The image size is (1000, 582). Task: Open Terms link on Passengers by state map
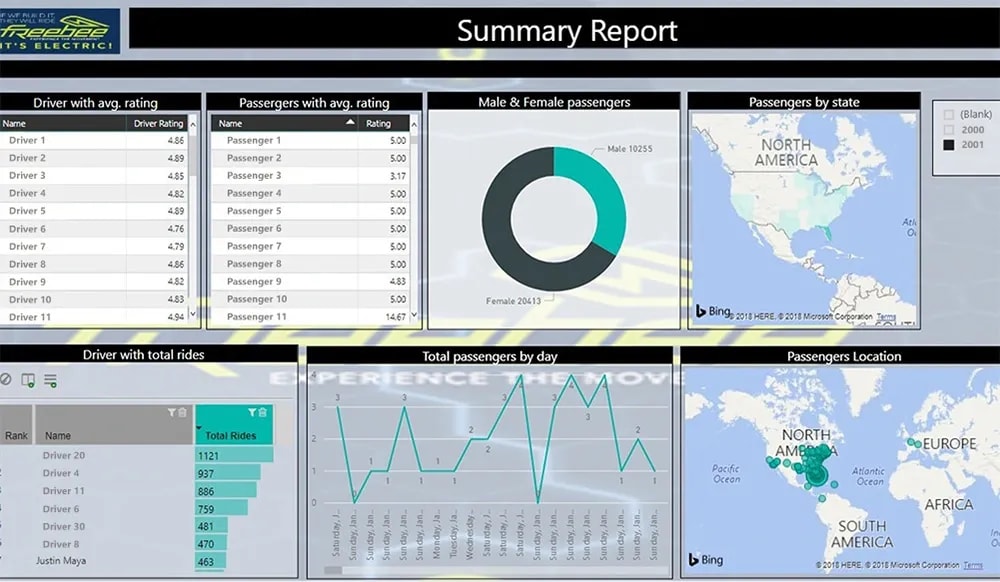pos(886,317)
